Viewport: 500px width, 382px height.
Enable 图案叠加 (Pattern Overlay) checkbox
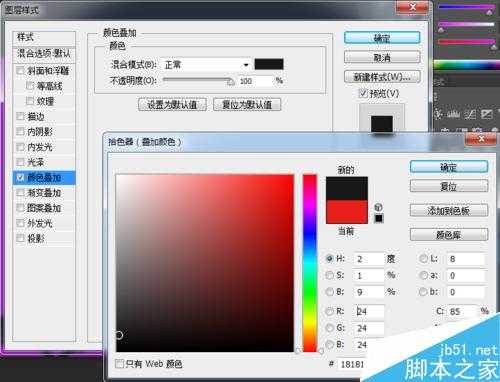point(20,208)
